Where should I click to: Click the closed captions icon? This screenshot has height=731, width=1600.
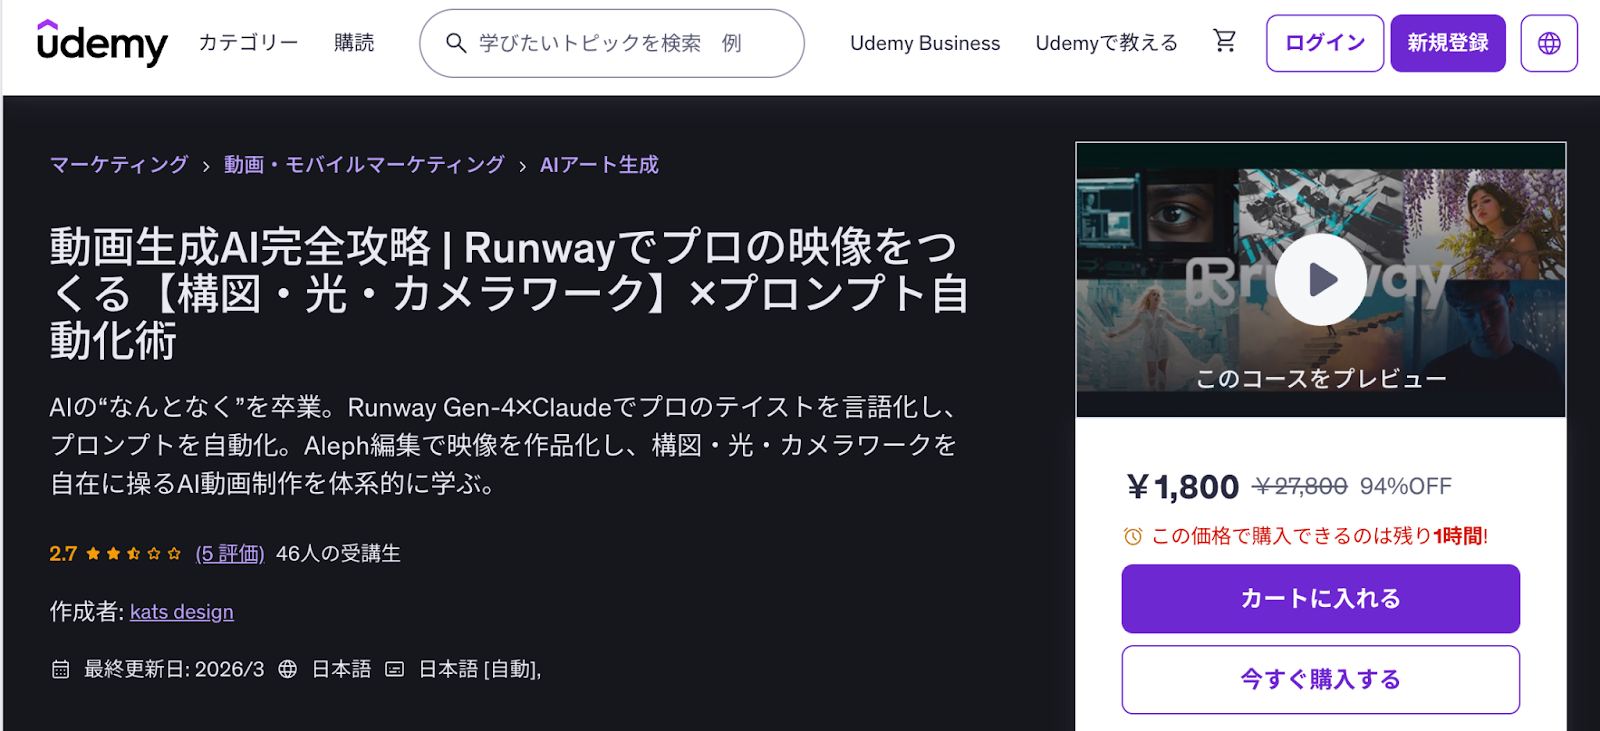(395, 669)
